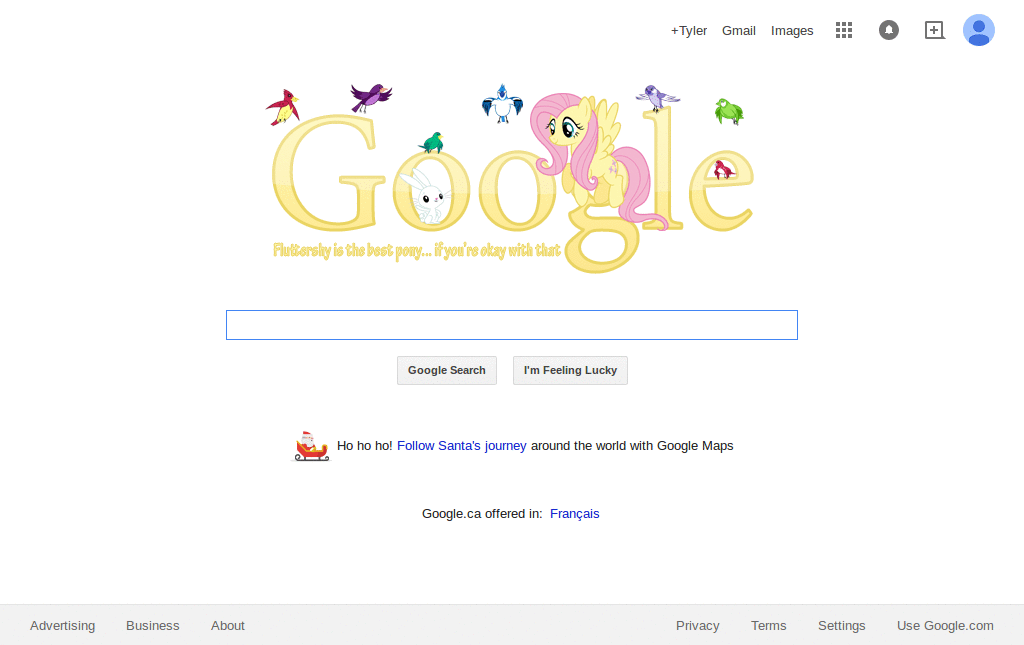Click the Google Search button
Viewport: 1024px width, 645px height.
tap(447, 370)
